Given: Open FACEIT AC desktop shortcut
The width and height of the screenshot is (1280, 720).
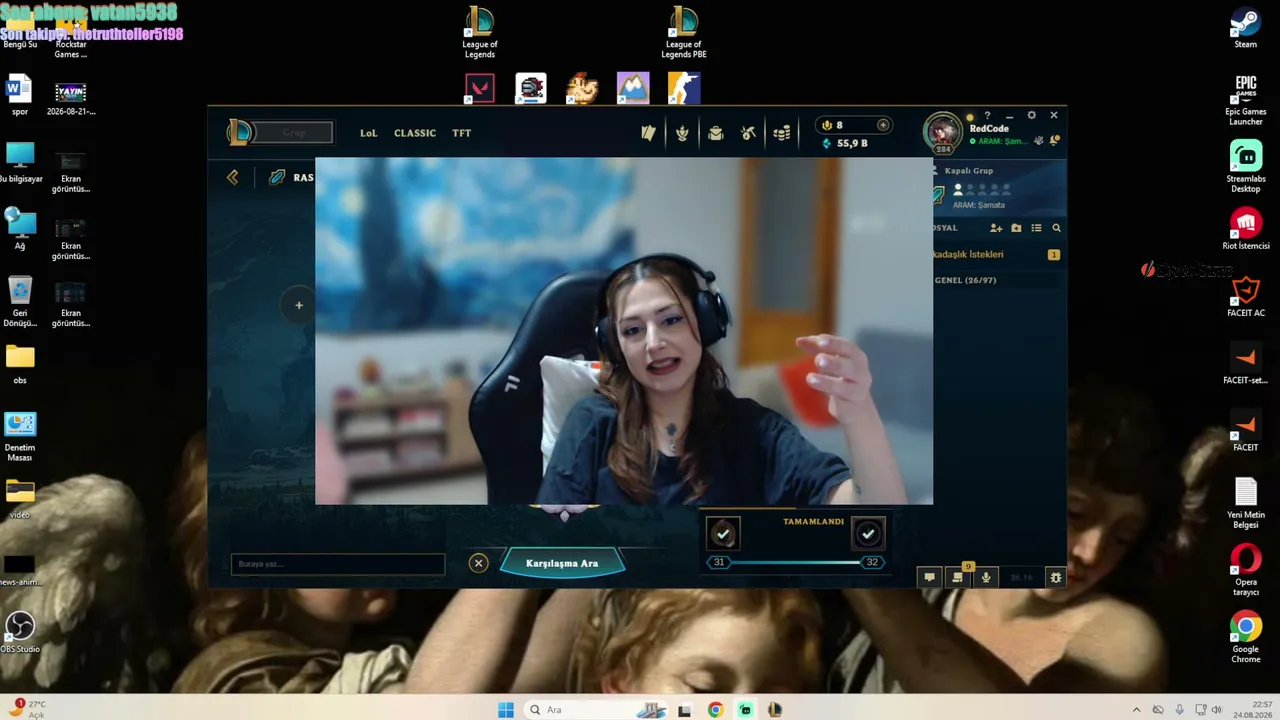Looking at the screenshot, I should point(1245,296).
